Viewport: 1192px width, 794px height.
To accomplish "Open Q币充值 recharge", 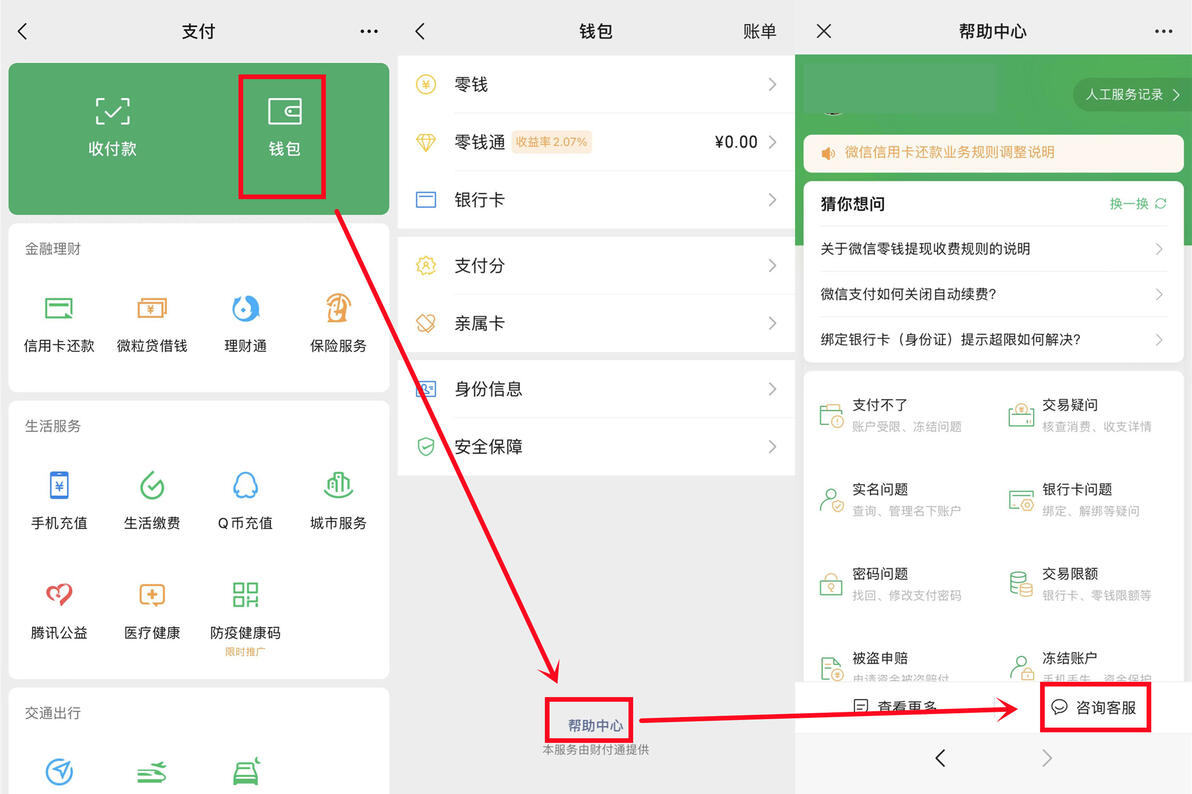I will 245,501.
